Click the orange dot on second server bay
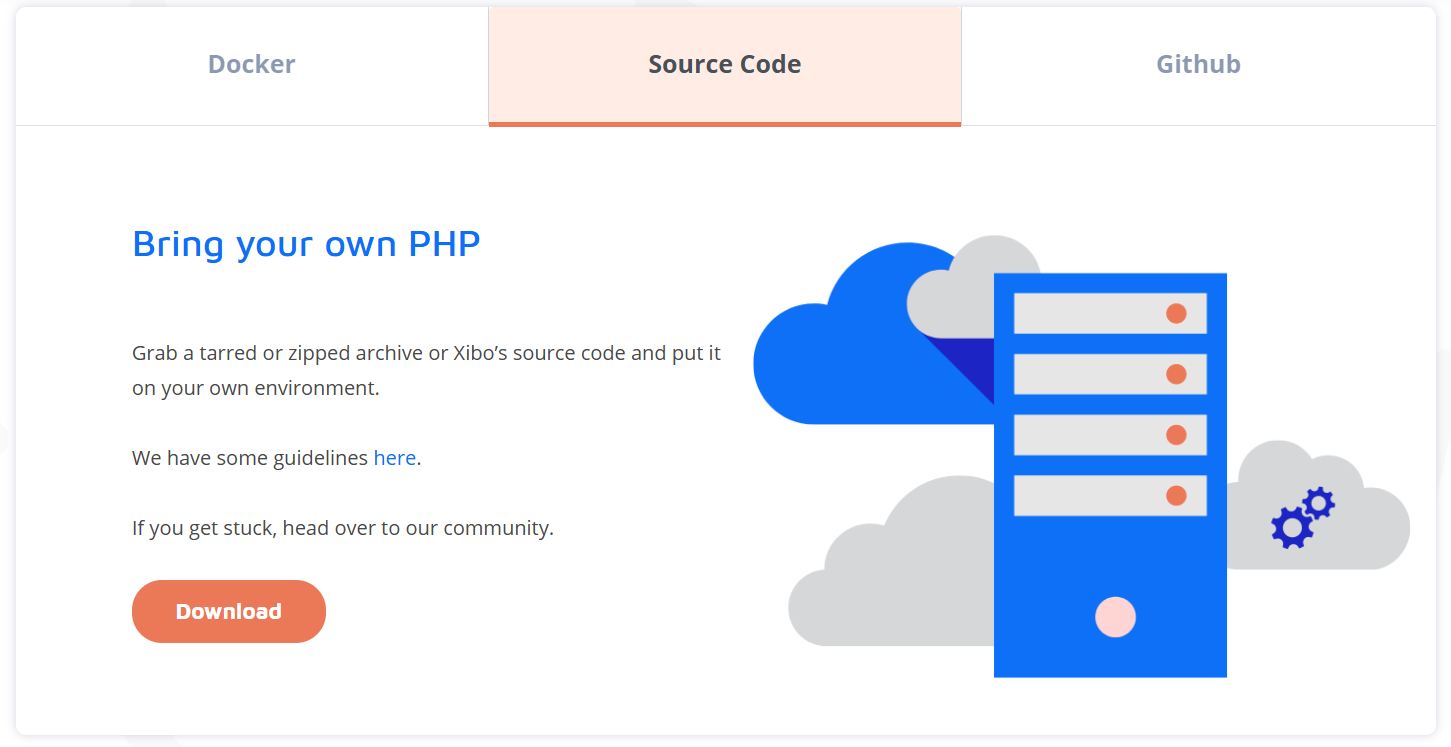The image size is (1451, 747). click(1176, 374)
